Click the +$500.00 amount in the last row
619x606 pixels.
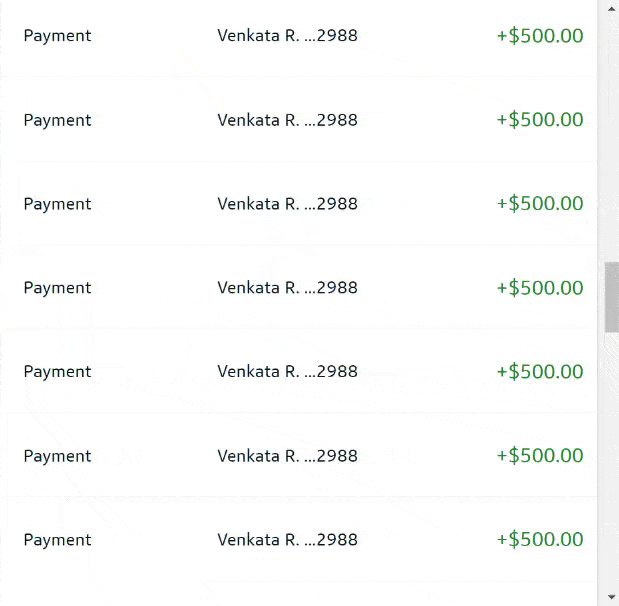[539, 540]
